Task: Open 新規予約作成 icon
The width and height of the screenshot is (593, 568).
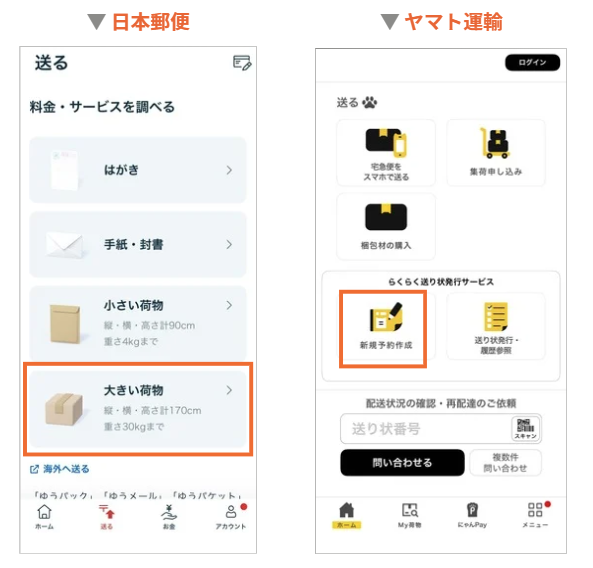Action: tap(386, 317)
